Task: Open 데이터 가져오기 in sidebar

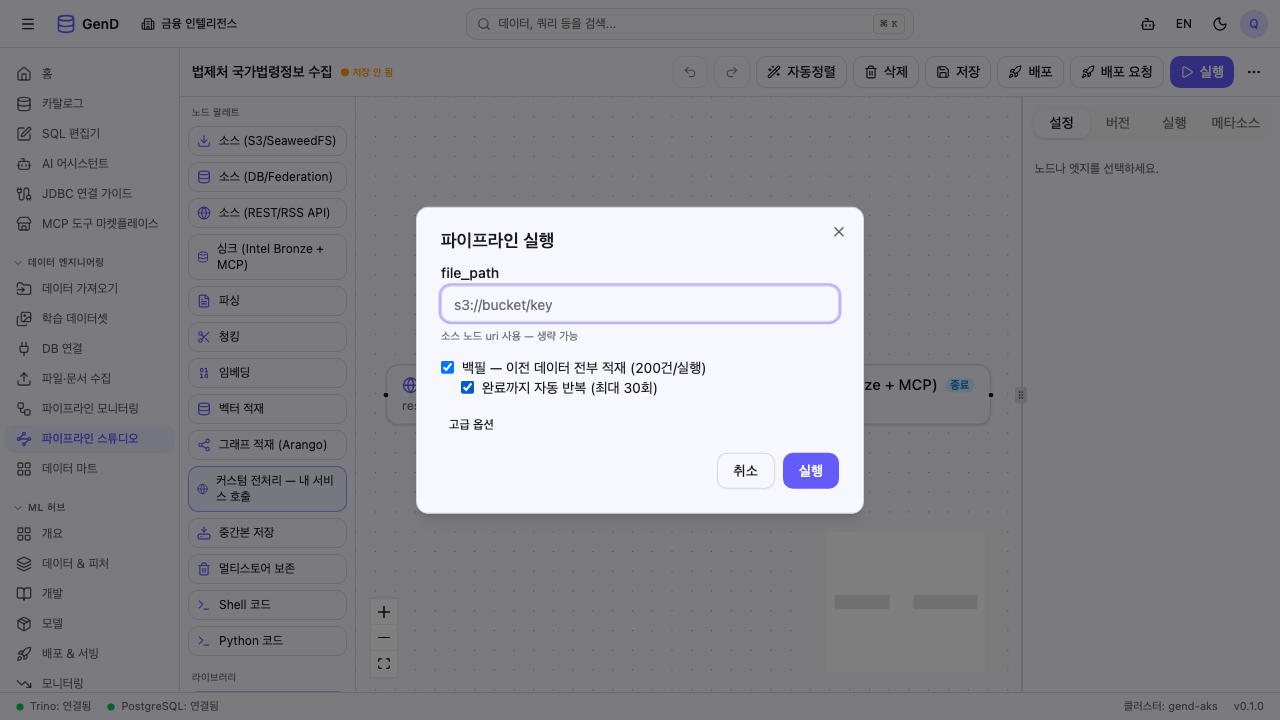Action: point(90,288)
